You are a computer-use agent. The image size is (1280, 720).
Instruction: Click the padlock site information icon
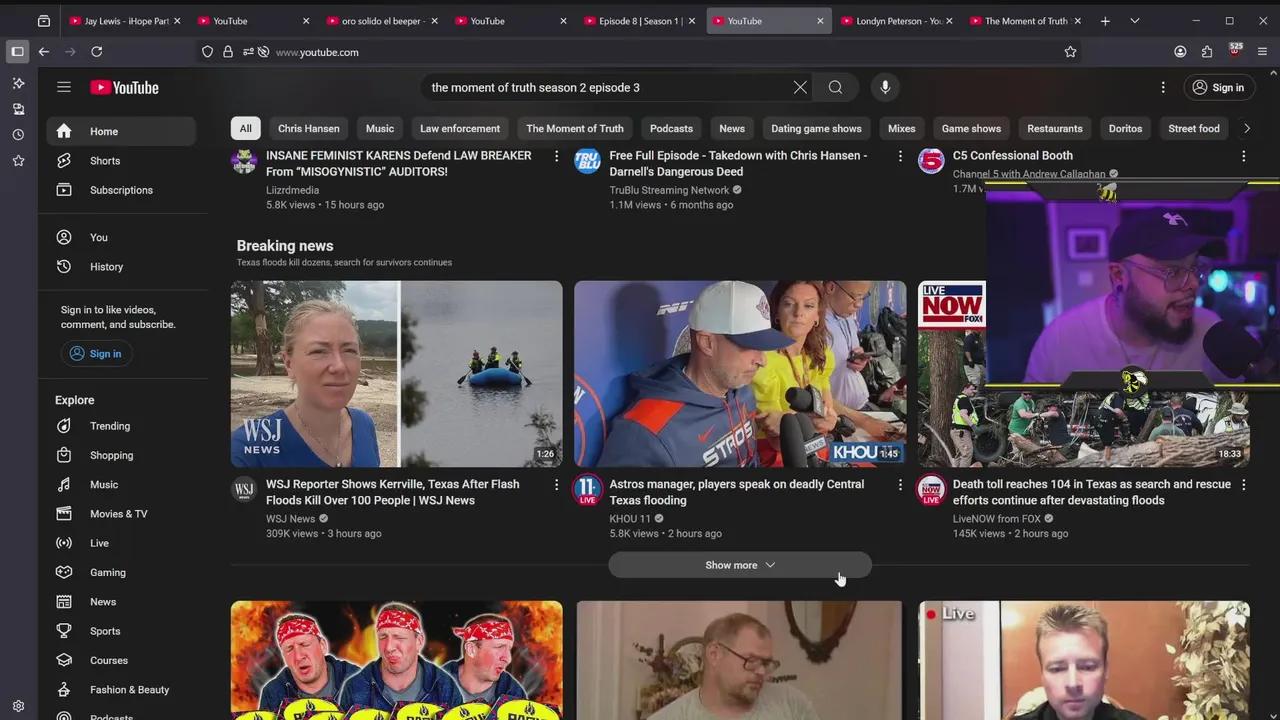pos(228,52)
